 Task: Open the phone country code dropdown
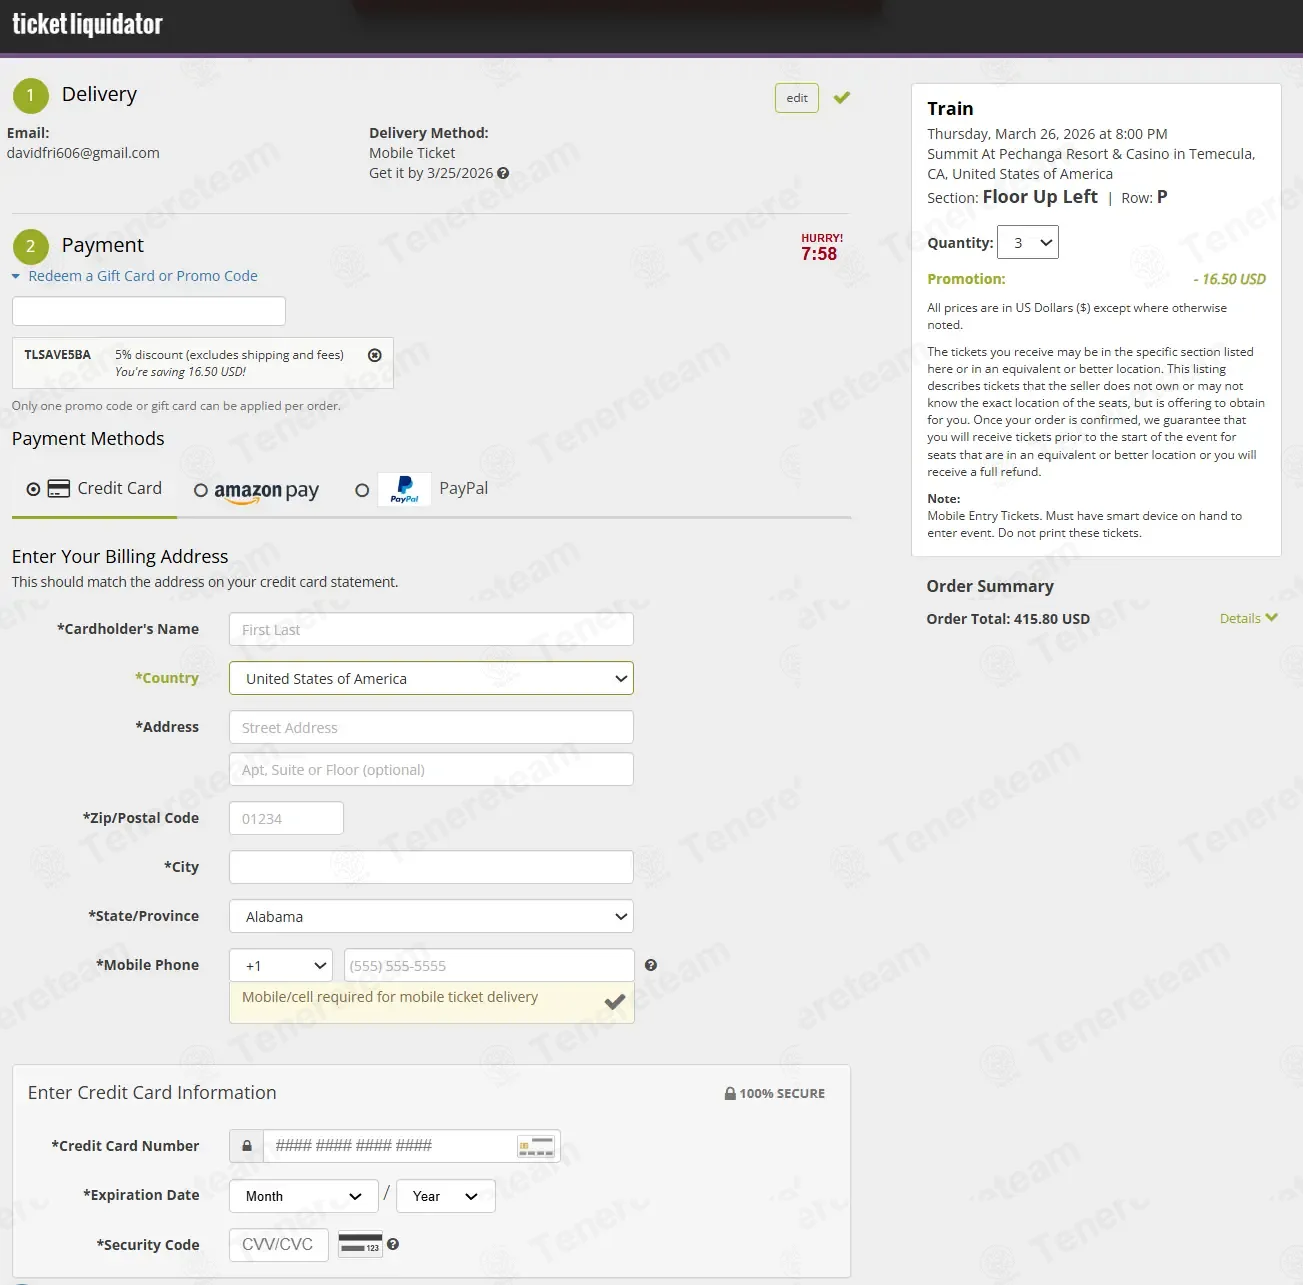281,965
